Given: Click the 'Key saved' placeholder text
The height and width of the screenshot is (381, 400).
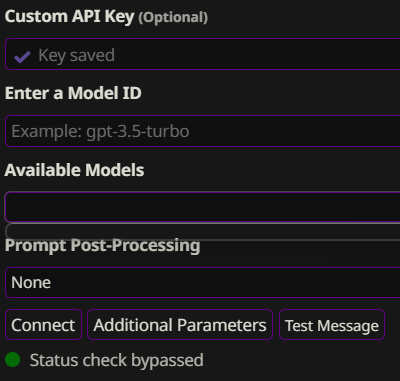Looking at the screenshot, I should click(x=76, y=55).
